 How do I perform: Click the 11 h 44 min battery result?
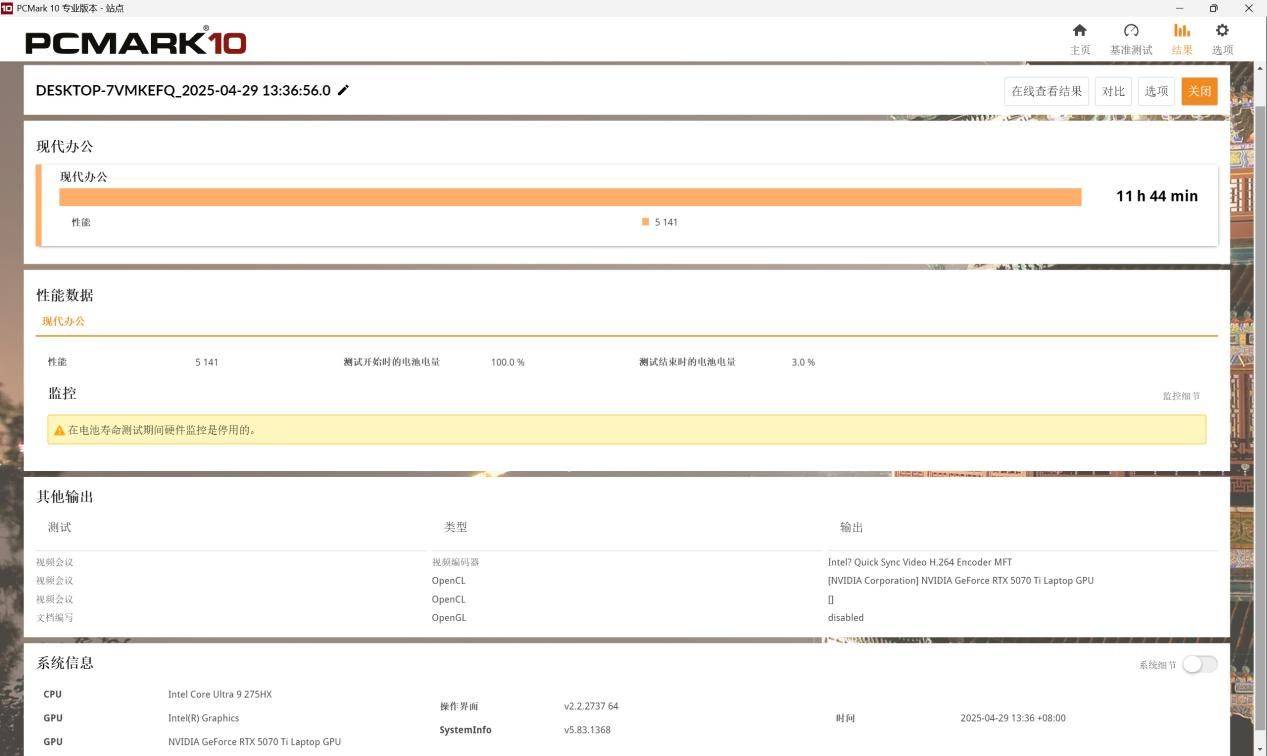tap(1157, 196)
